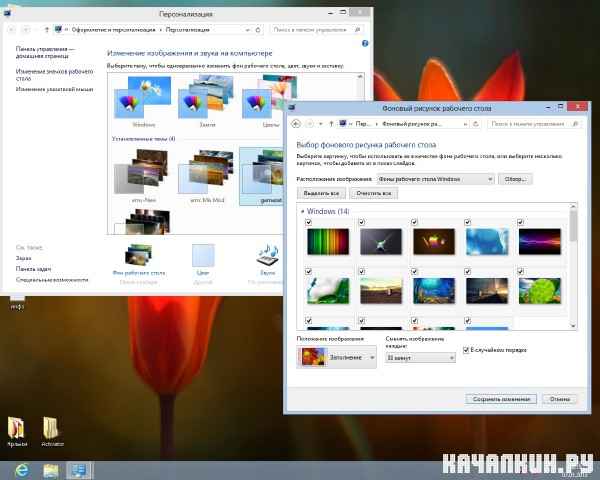Click the Очистить все button
Screen dimensions: 600x480
click(374, 193)
